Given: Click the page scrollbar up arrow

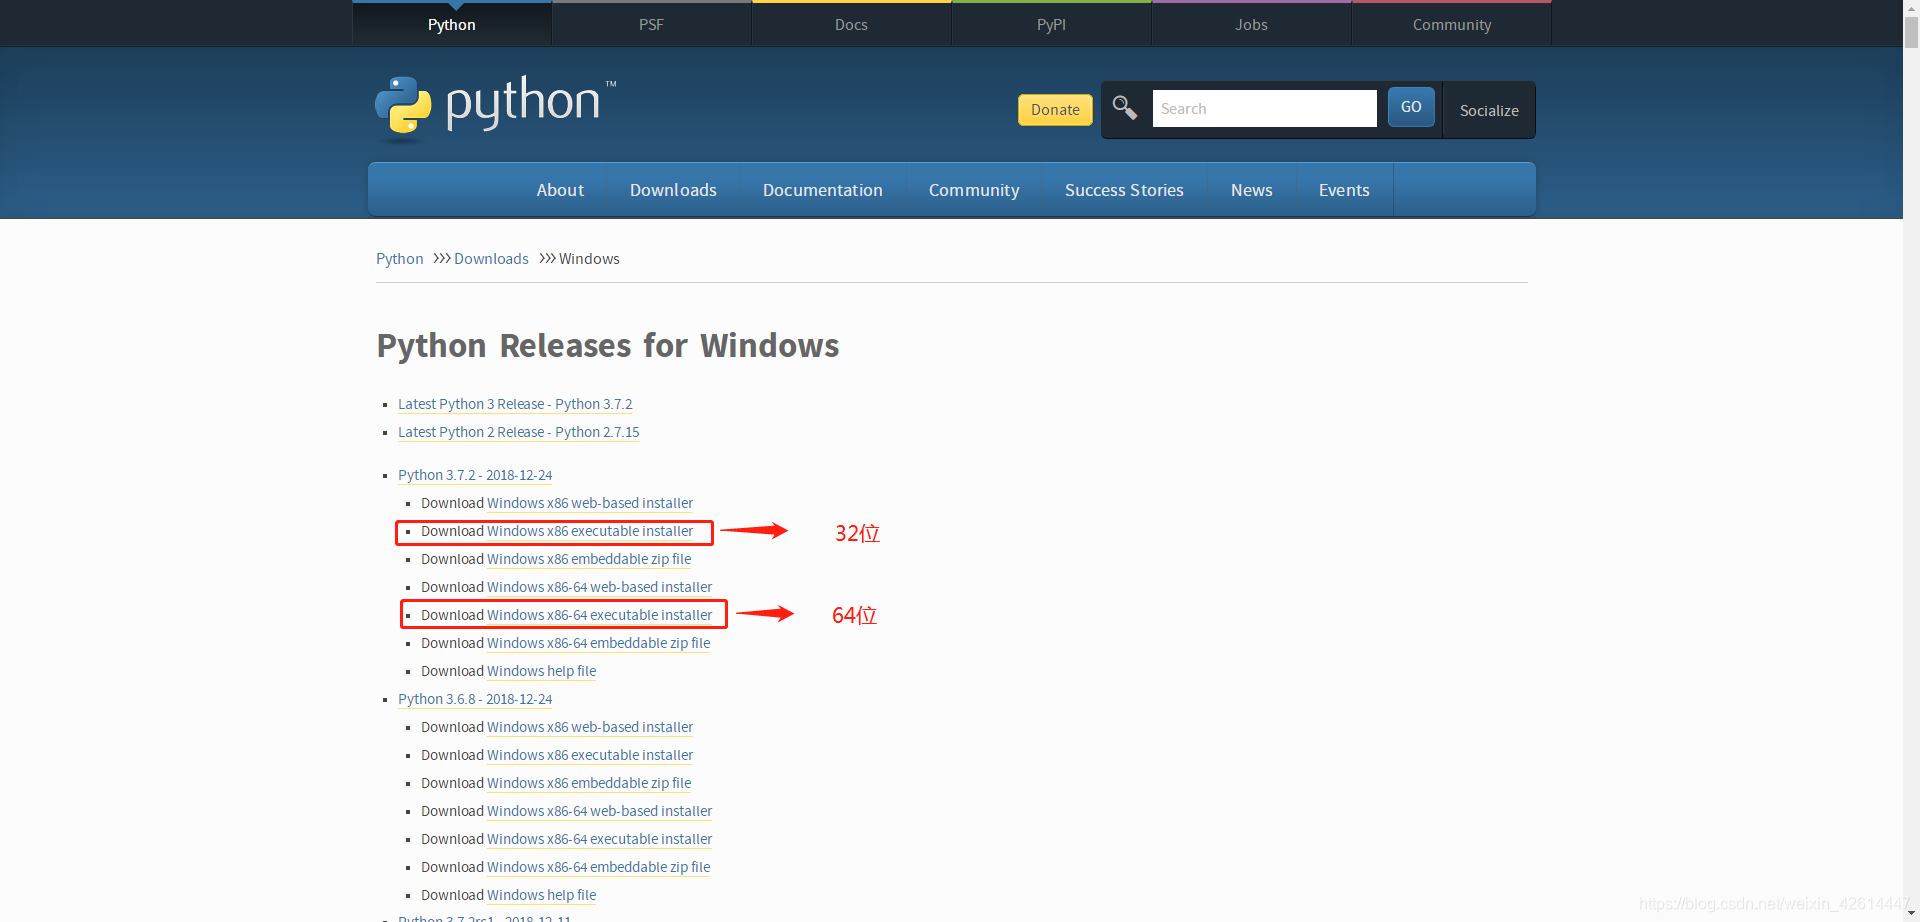Looking at the screenshot, I should tap(1911, 8).
